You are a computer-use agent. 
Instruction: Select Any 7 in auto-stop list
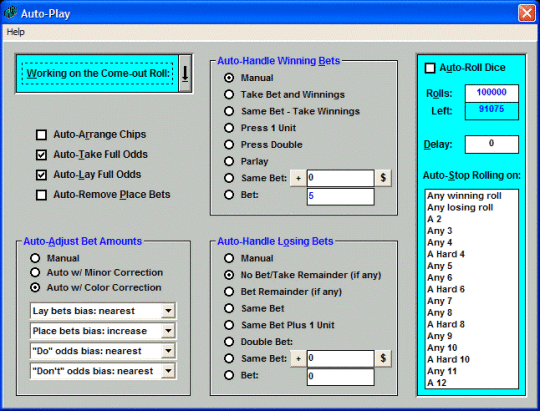pos(471,301)
